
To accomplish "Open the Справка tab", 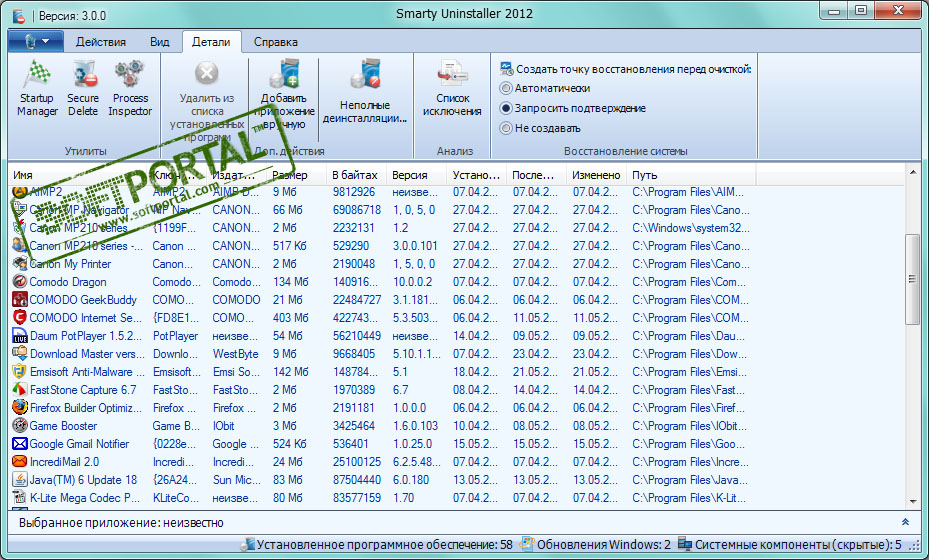I will coord(276,42).
